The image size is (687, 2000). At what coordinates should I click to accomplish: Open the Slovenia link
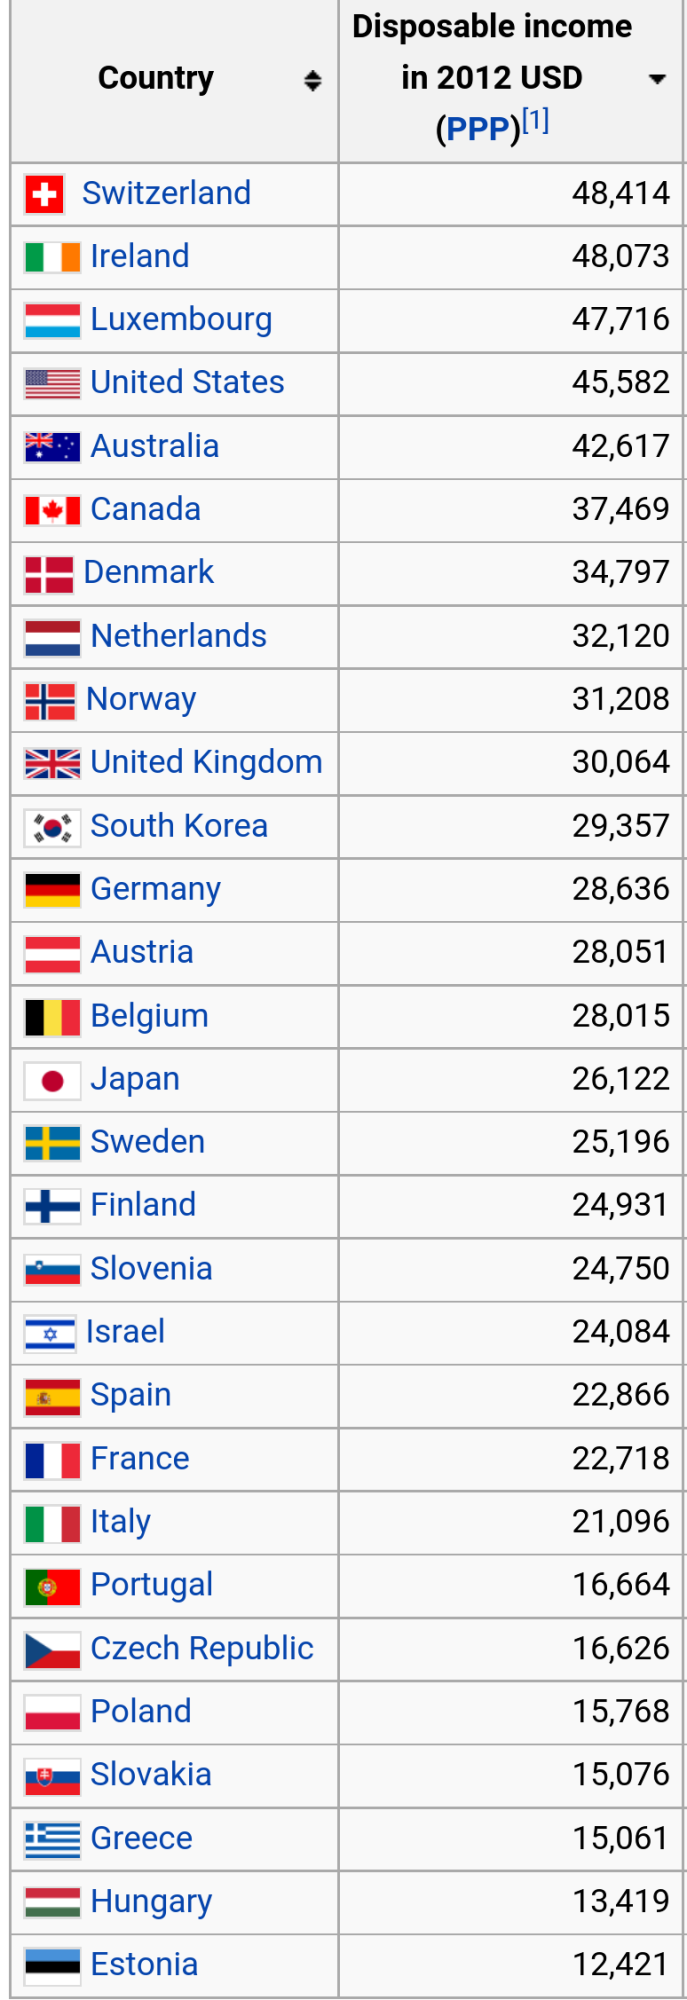click(x=151, y=1269)
